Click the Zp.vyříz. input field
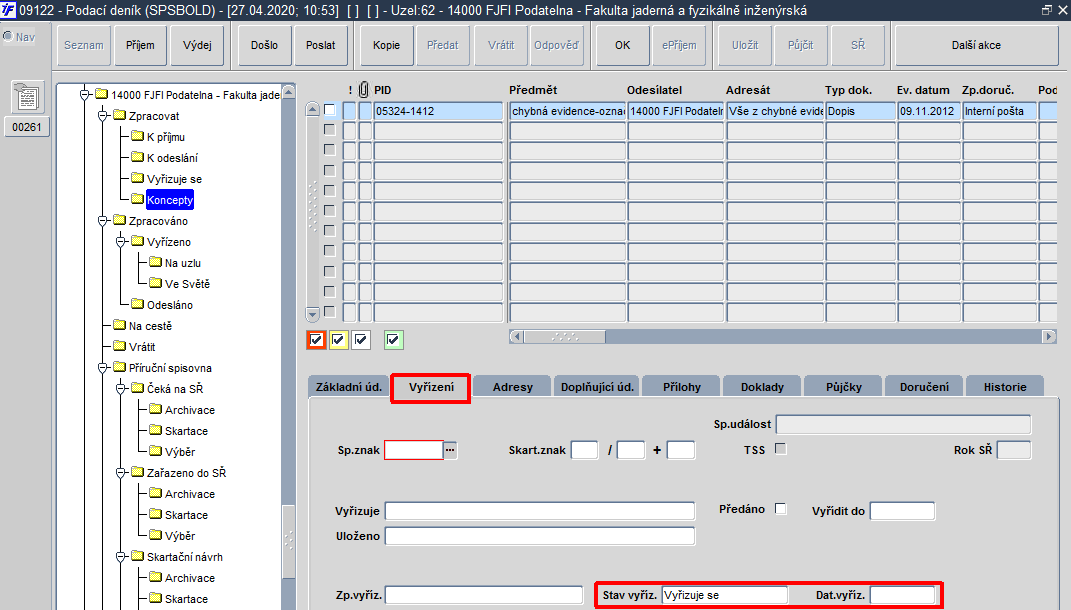 (x=484, y=594)
